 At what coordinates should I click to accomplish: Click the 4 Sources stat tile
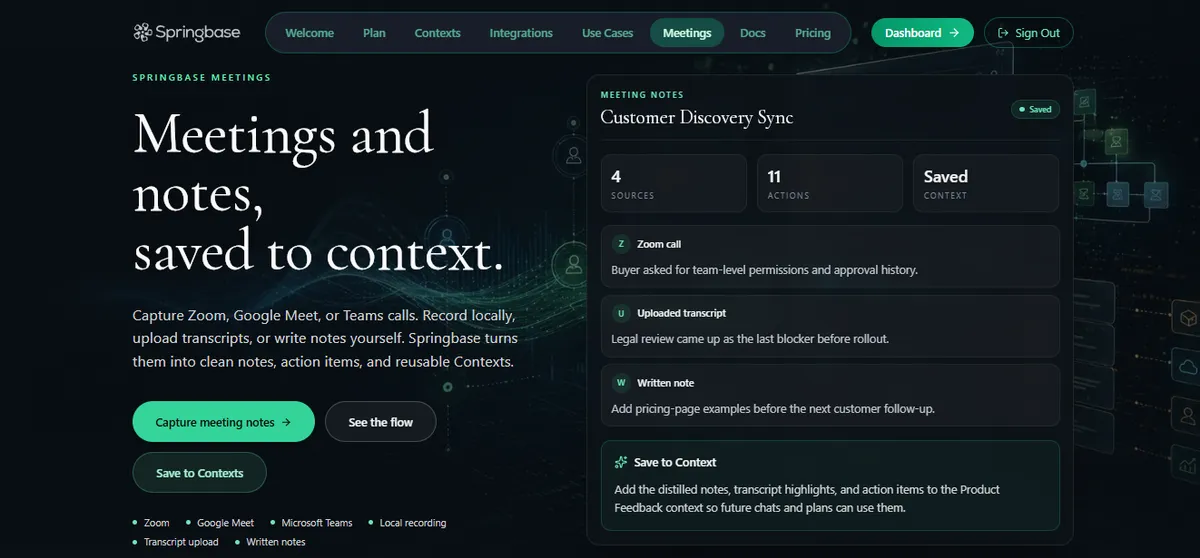point(674,183)
